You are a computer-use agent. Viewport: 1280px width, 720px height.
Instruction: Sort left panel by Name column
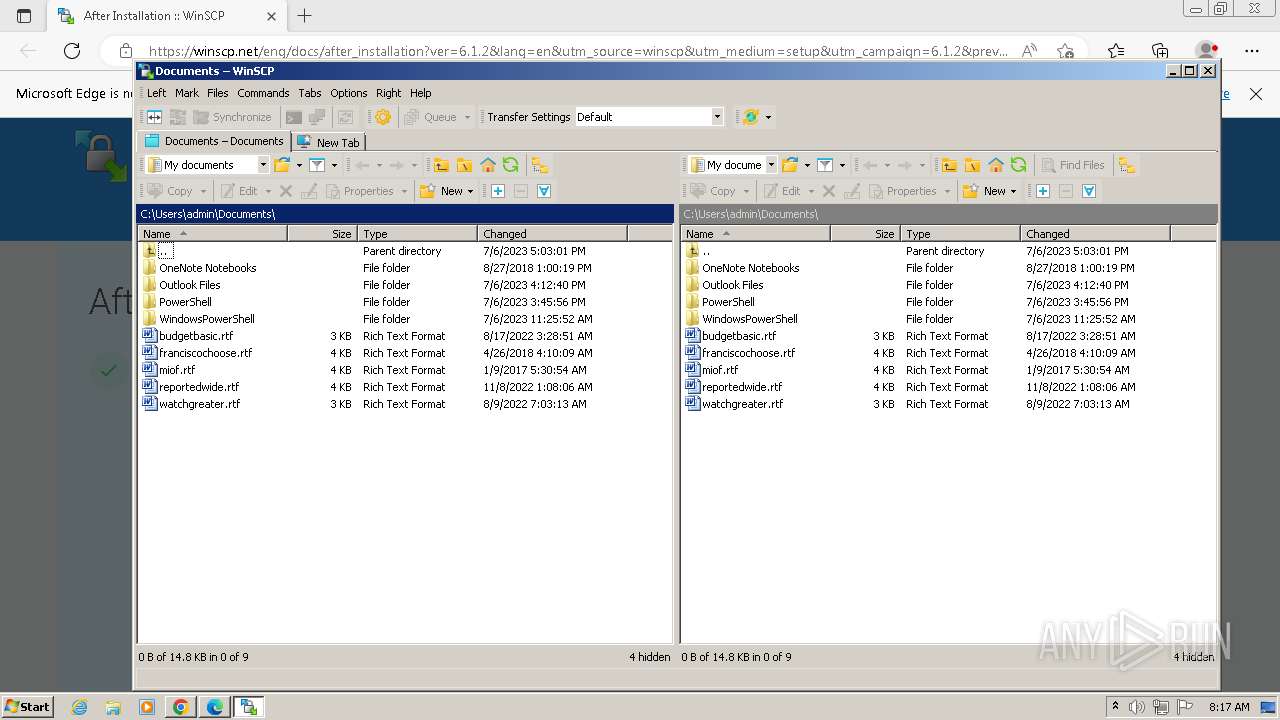(x=212, y=234)
